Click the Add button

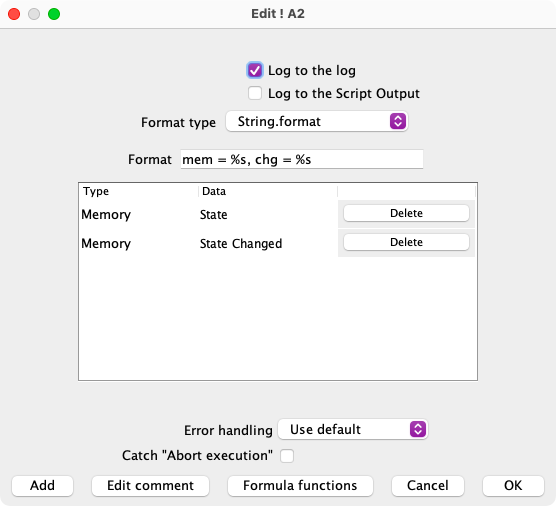43,485
